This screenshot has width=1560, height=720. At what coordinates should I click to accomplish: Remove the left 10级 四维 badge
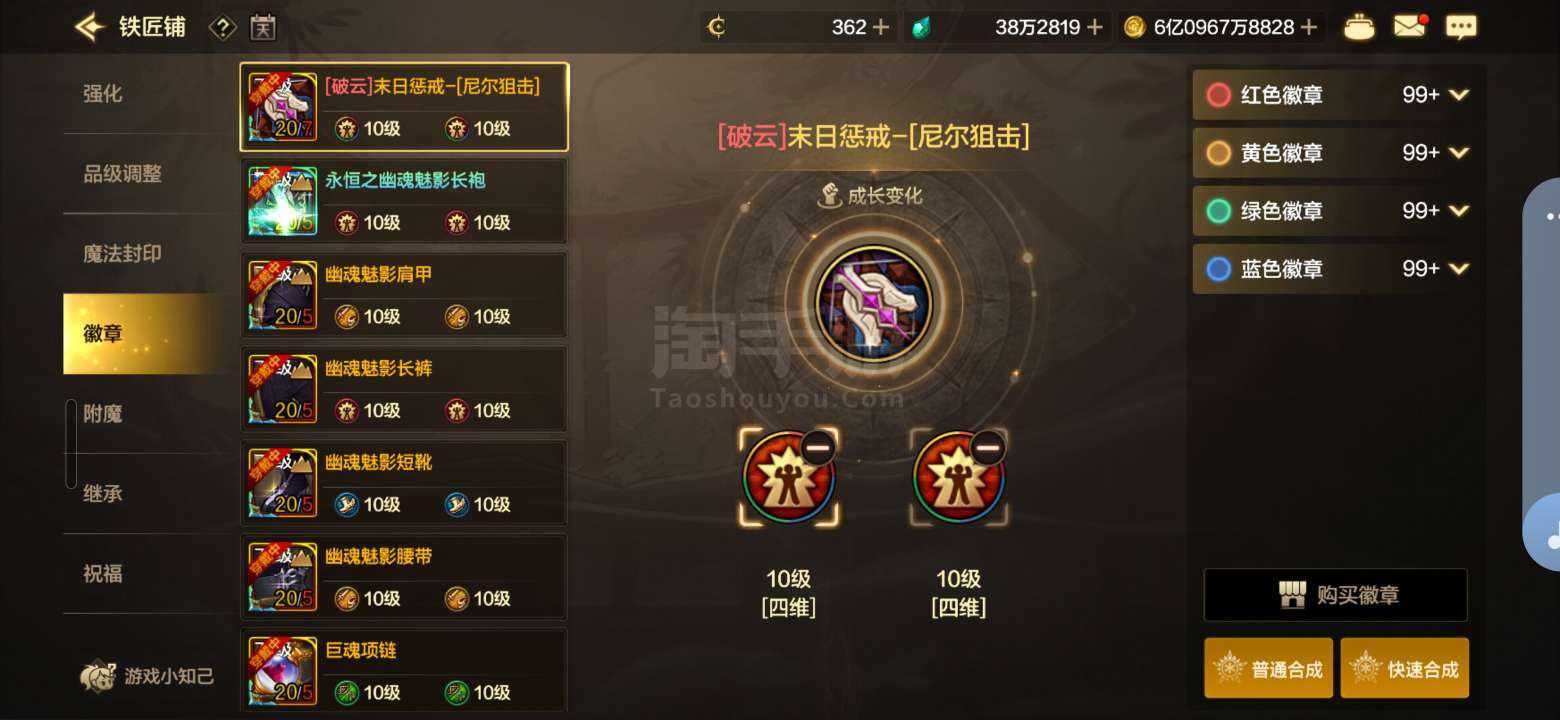point(818,448)
